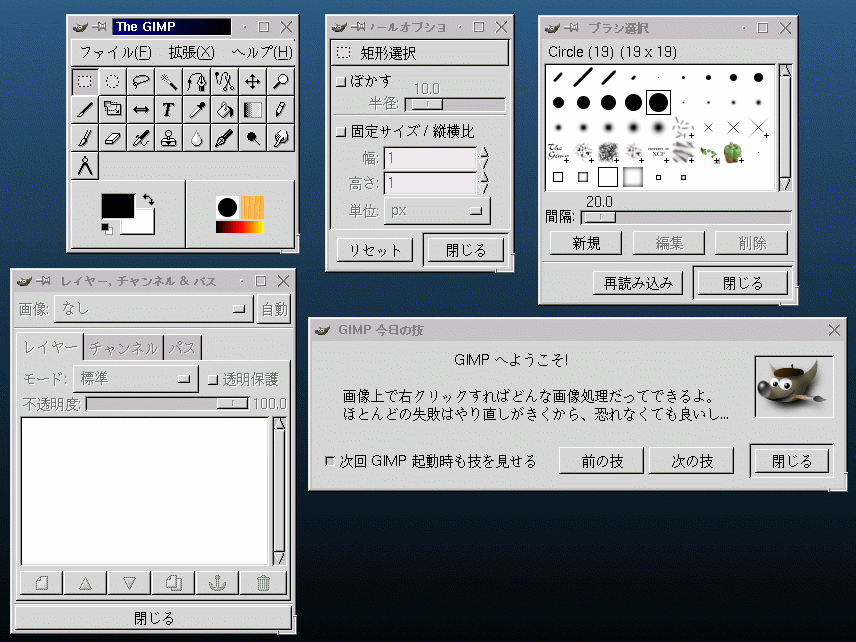Raise layer with up triangle button
The width and height of the screenshot is (856, 642).
85,583
